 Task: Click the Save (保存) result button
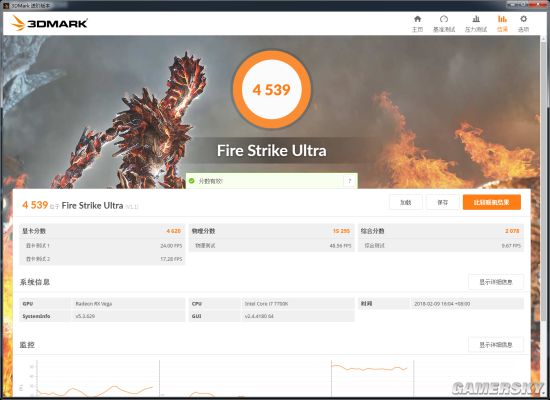(x=442, y=202)
